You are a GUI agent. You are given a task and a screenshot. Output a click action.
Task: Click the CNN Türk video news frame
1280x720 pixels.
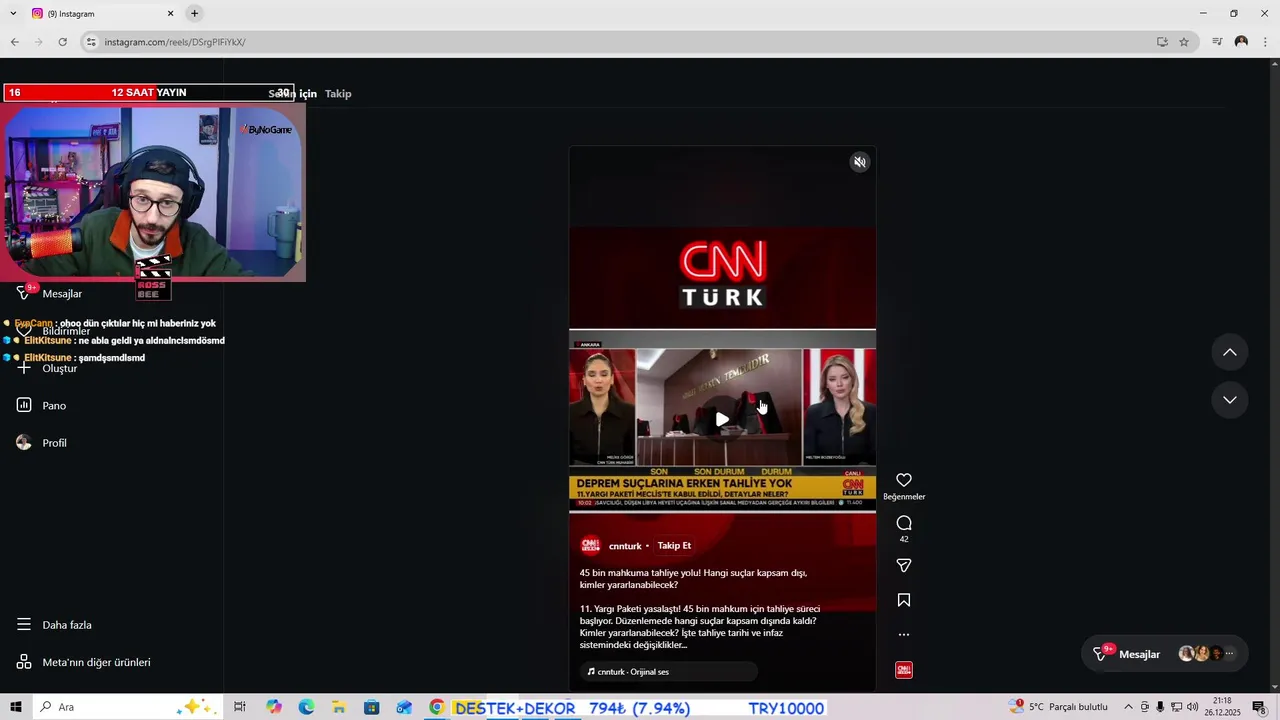click(722, 420)
